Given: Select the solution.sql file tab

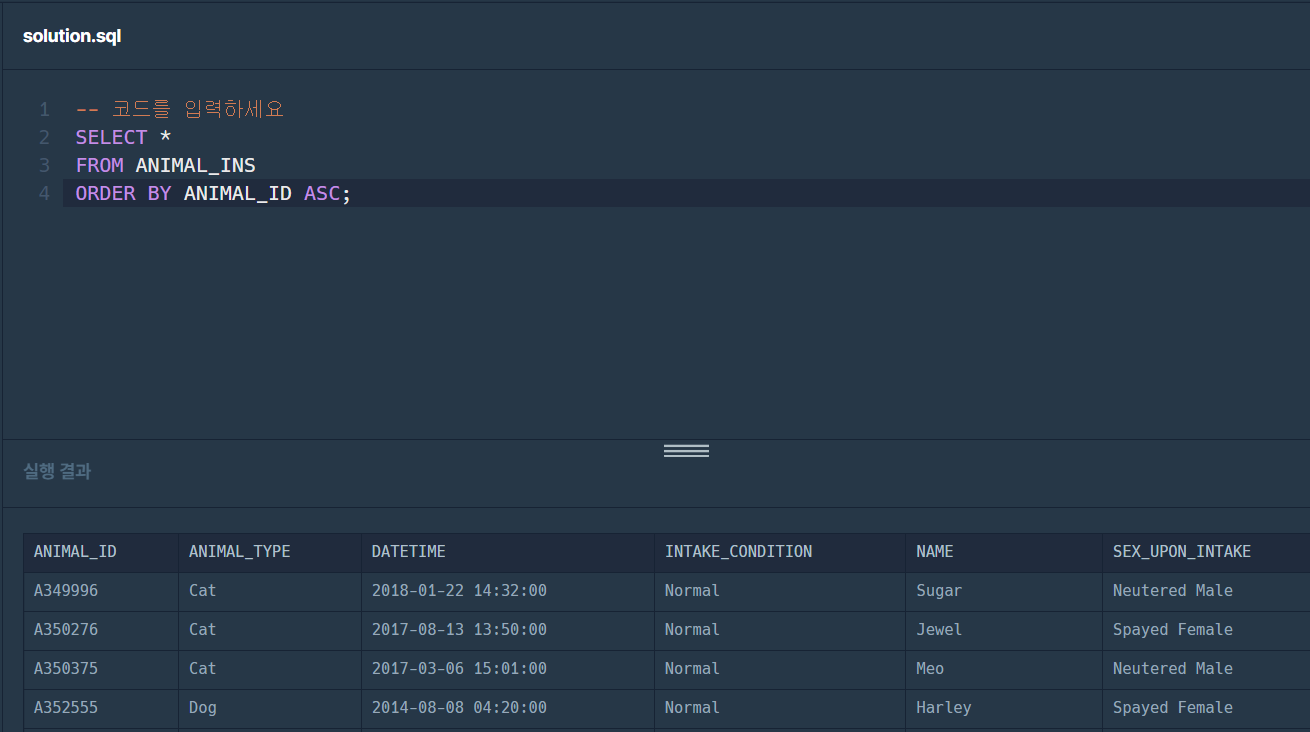Looking at the screenshot, I should 72,36.
